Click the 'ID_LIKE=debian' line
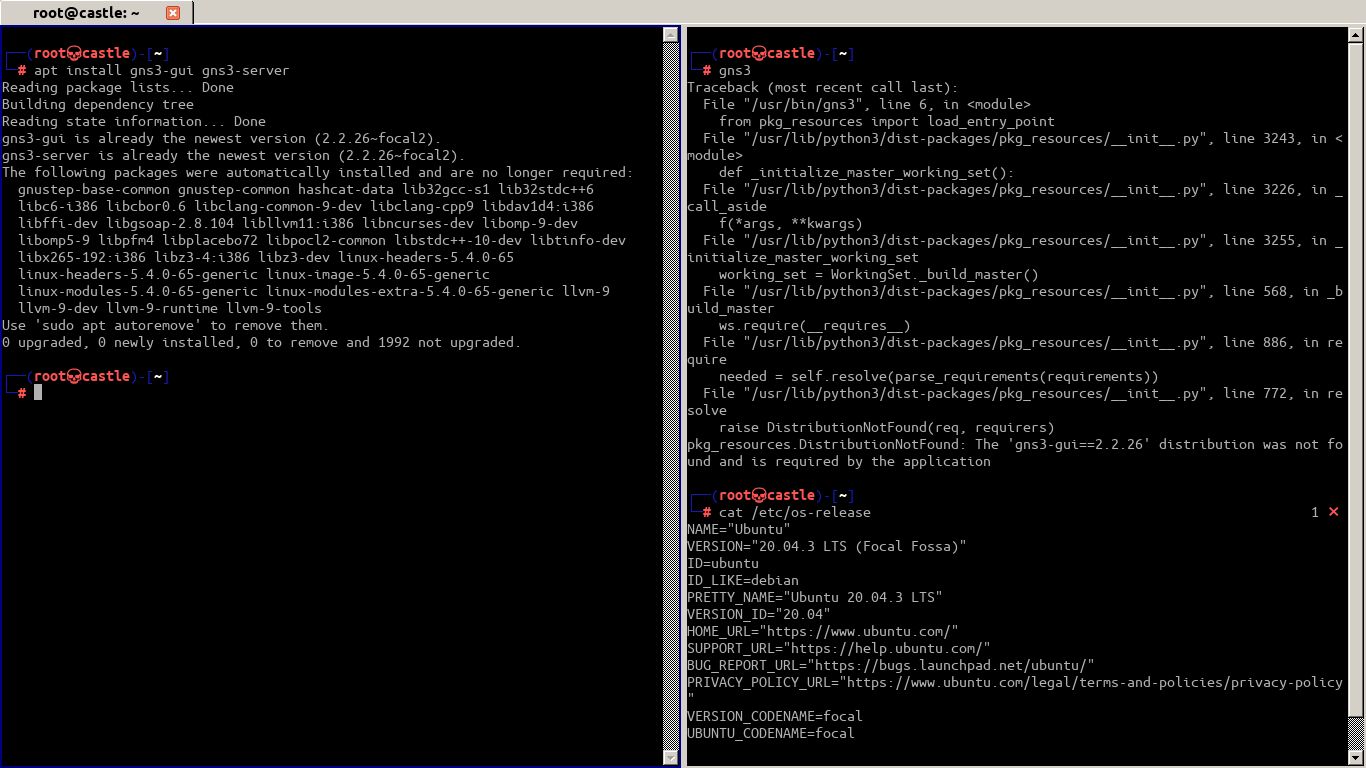This screenshot has width=1366, height=768. point(743,580)
